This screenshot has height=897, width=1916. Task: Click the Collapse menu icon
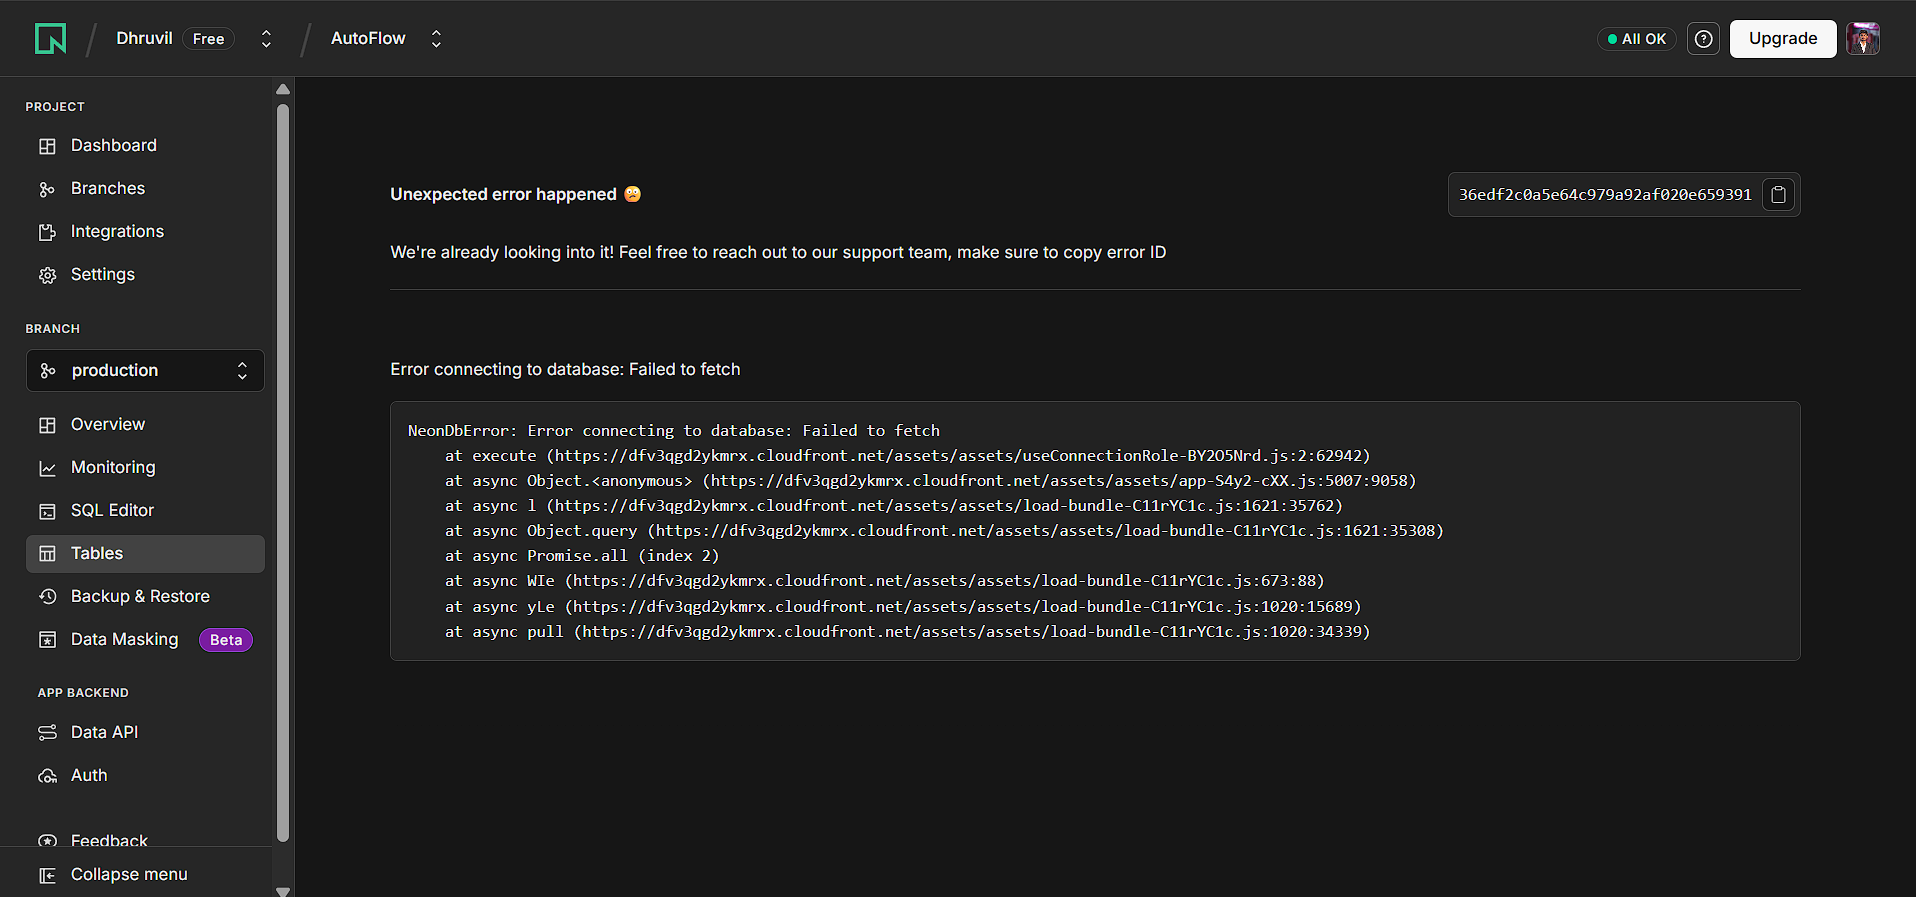pyautogui.click(x=47, y=875)
